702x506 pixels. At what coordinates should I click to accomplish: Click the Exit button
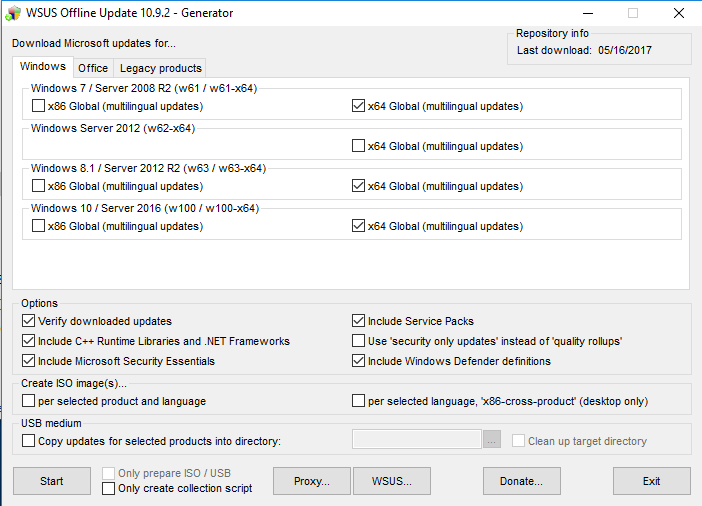[651, 481]
